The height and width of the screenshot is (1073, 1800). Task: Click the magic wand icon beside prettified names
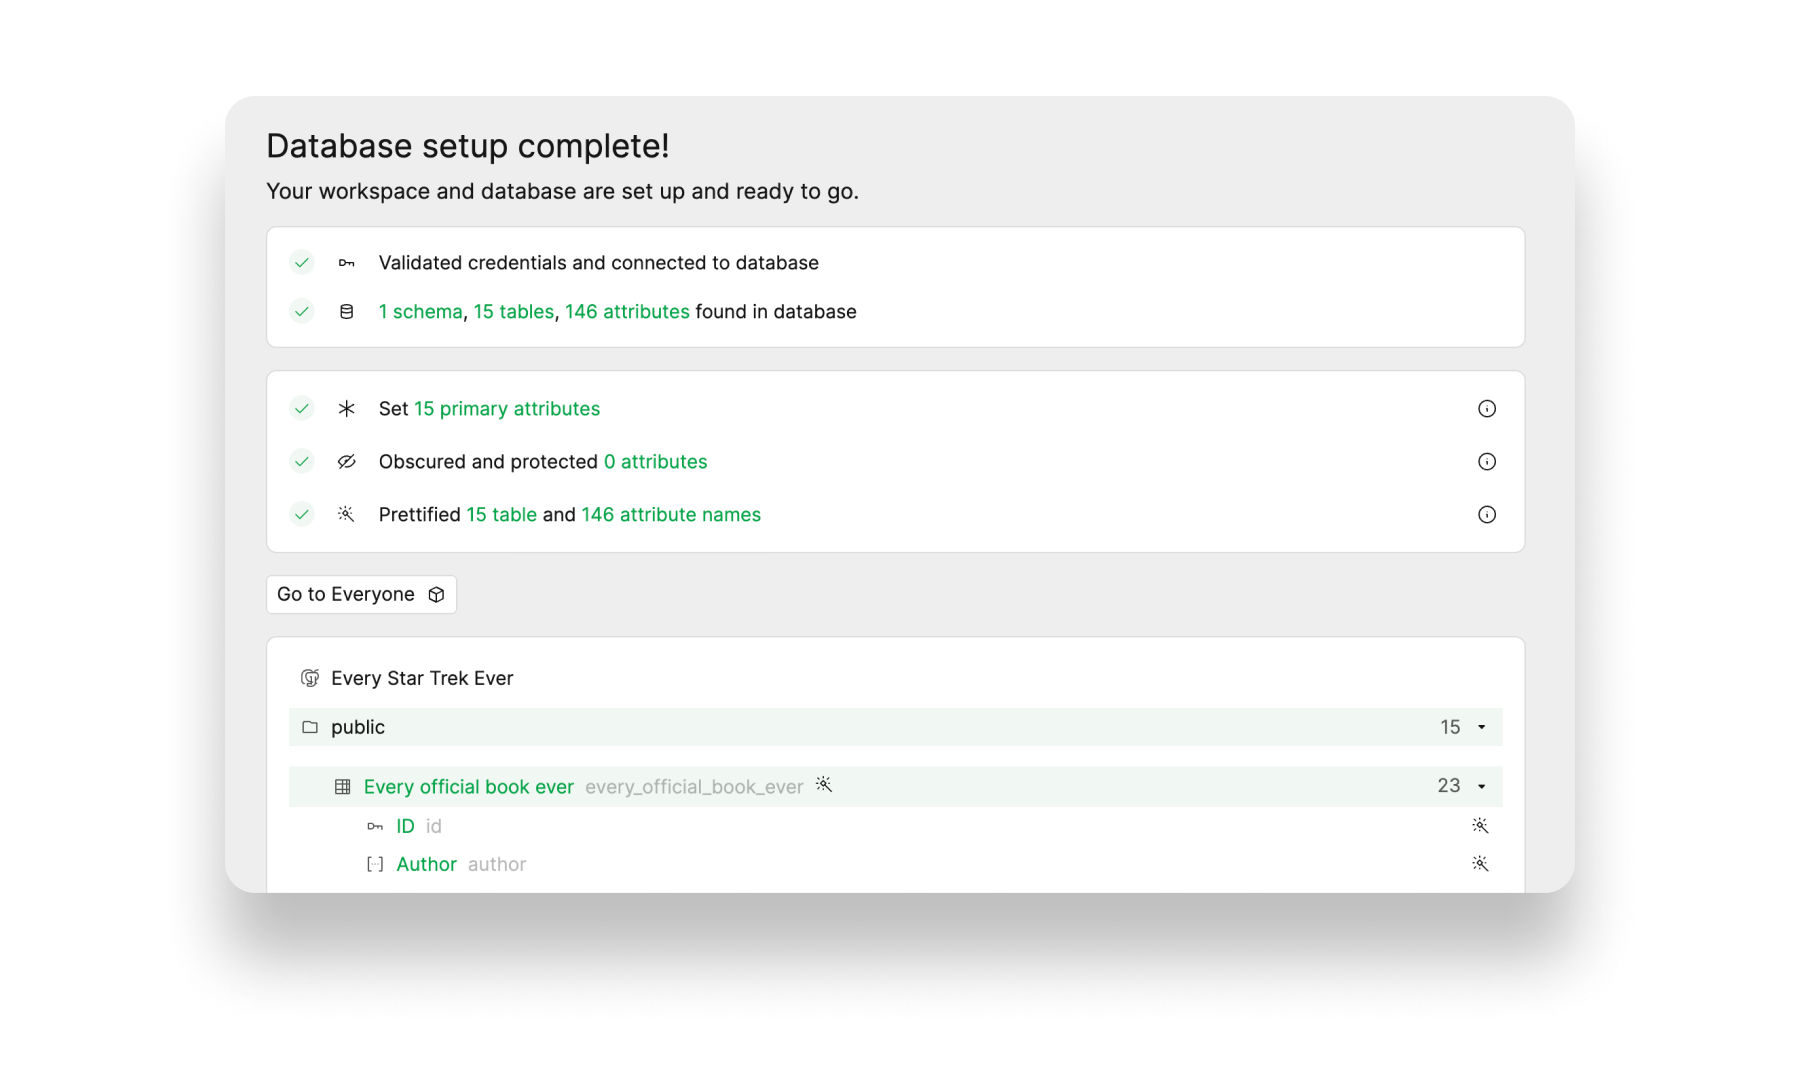(x=346, y=515)
